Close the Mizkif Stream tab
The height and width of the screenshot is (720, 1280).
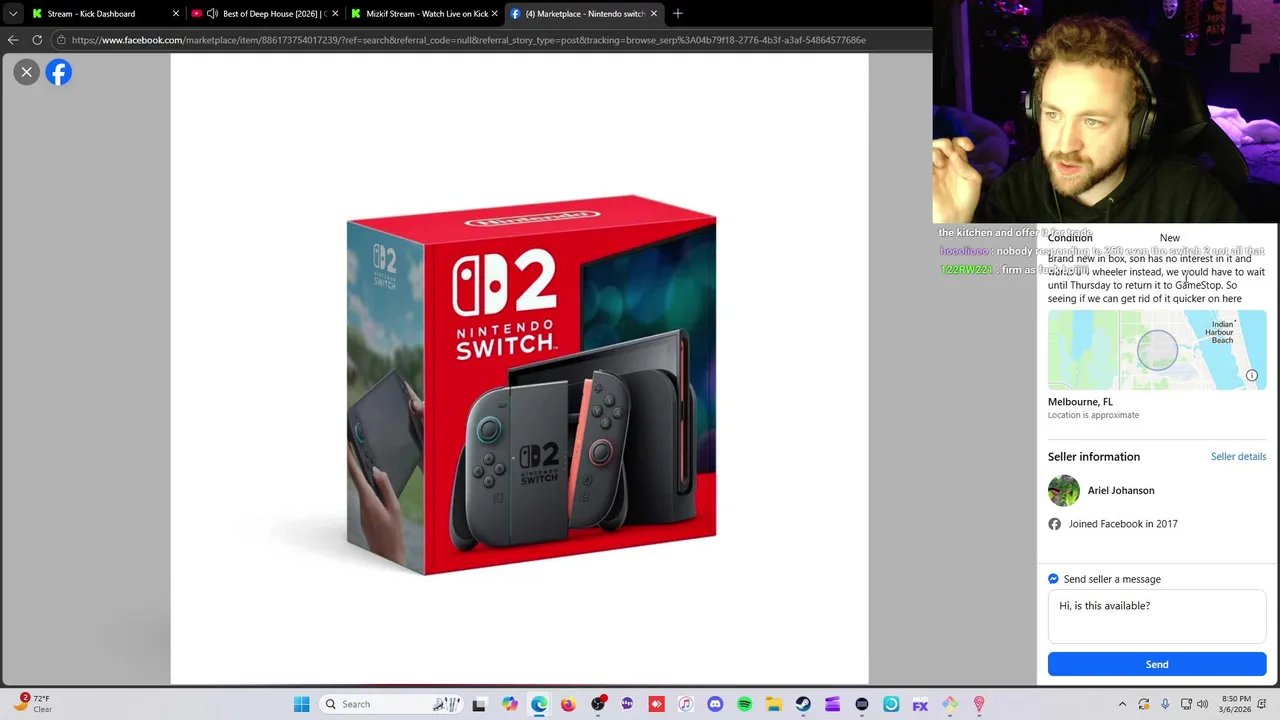click(494, 14)
